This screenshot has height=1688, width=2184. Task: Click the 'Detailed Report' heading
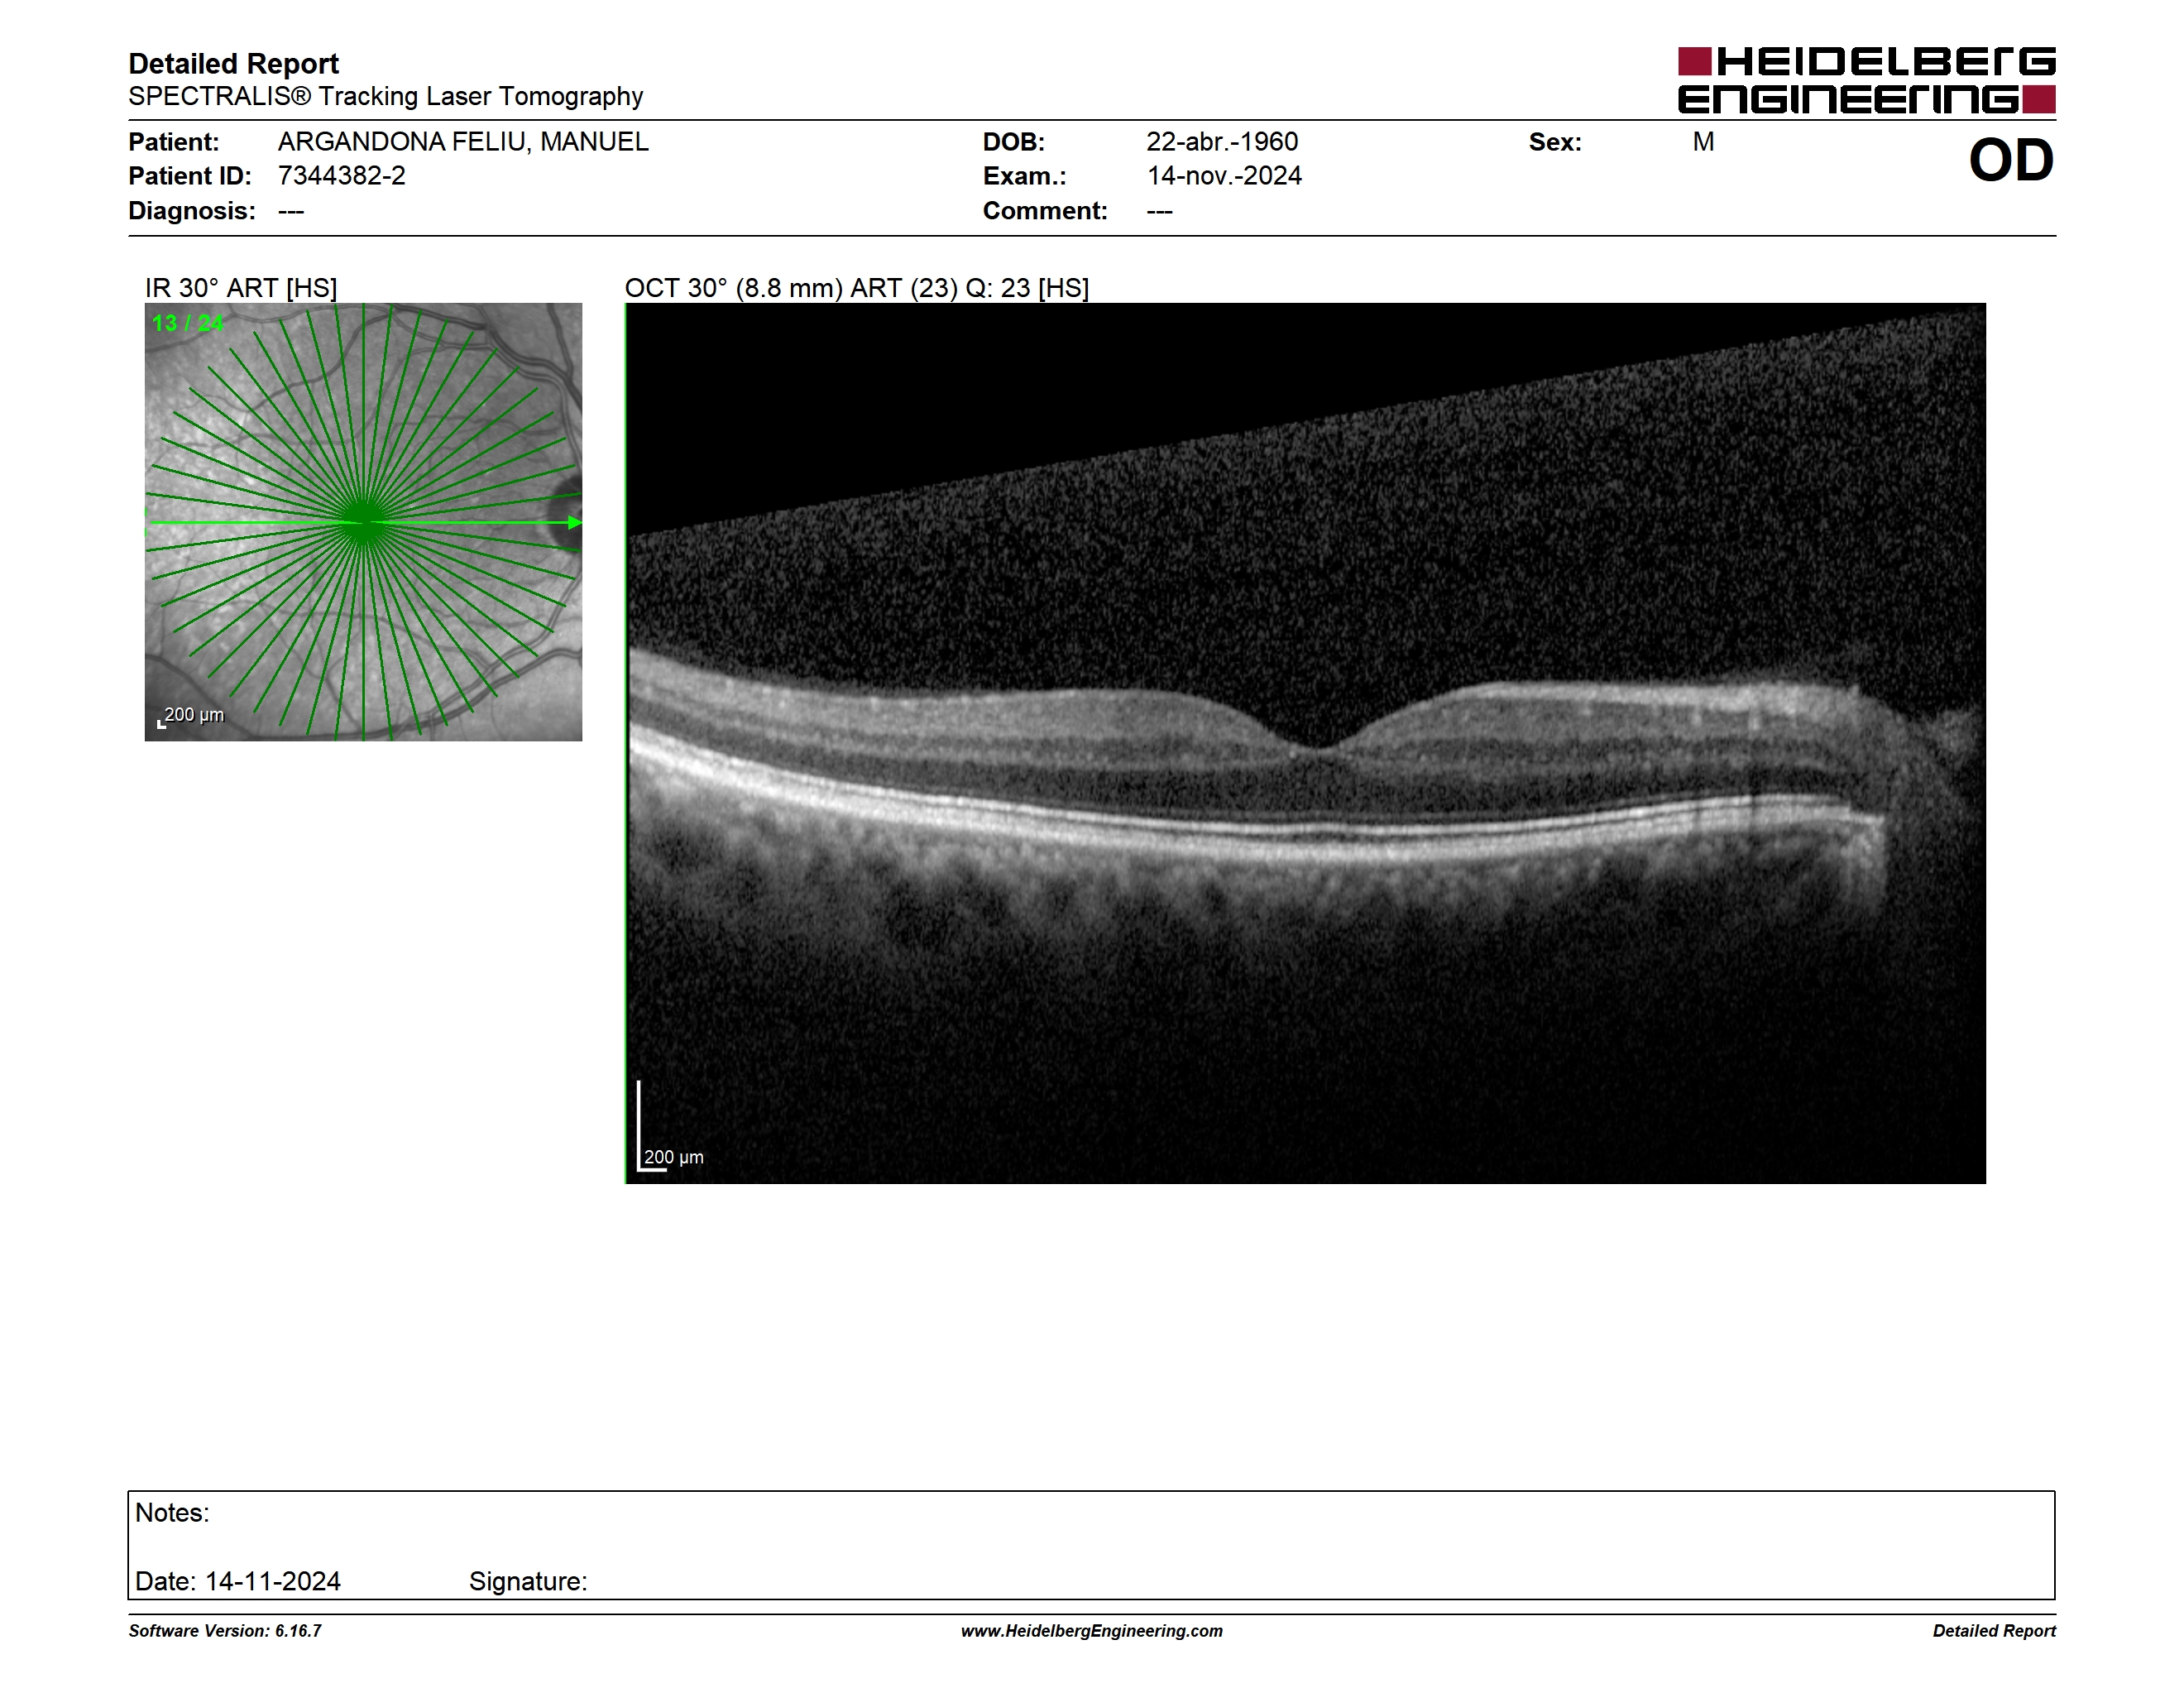click(233, 64)
